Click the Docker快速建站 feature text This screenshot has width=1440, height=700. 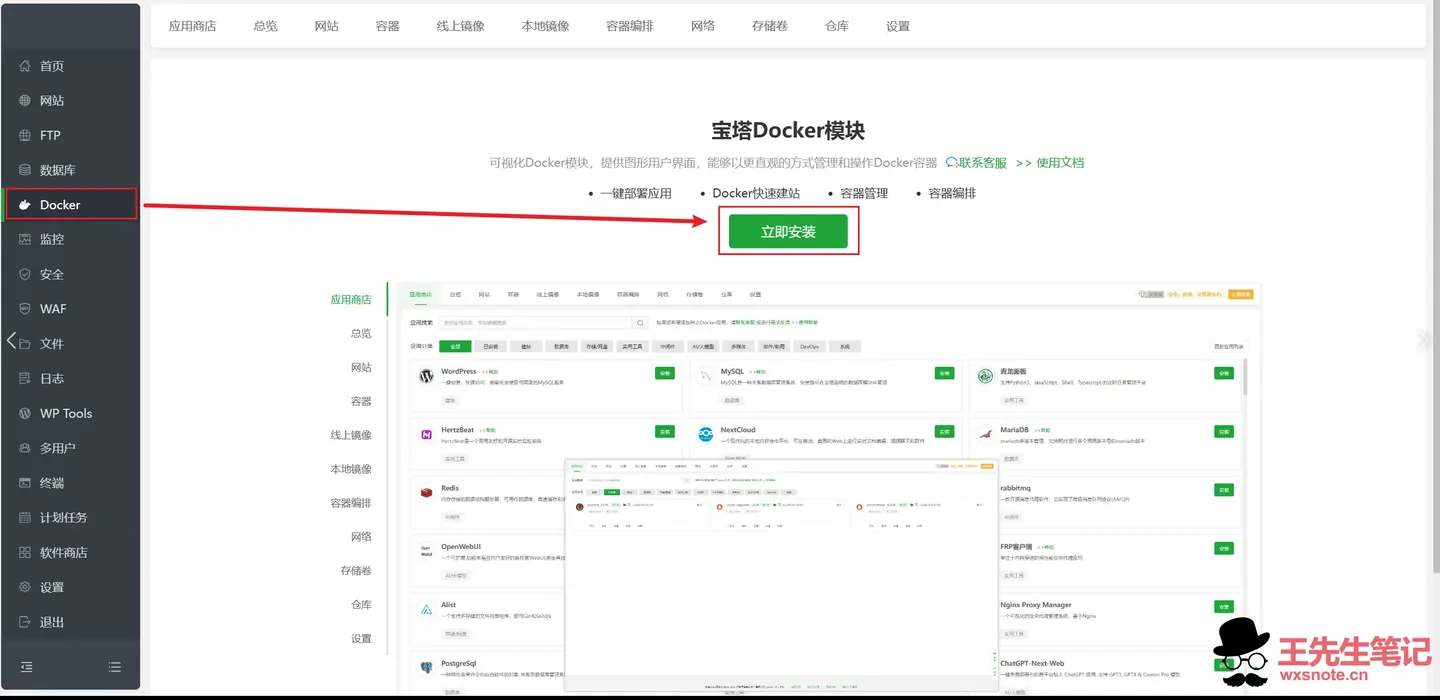pos(756,193)
